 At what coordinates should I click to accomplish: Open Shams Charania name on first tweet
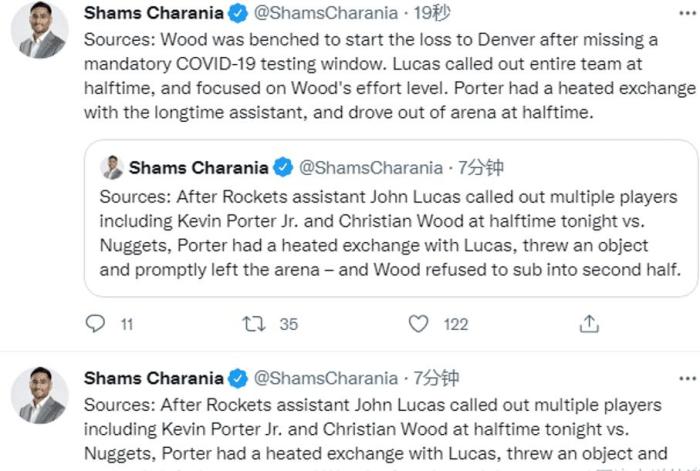click(x=153, y=15)
